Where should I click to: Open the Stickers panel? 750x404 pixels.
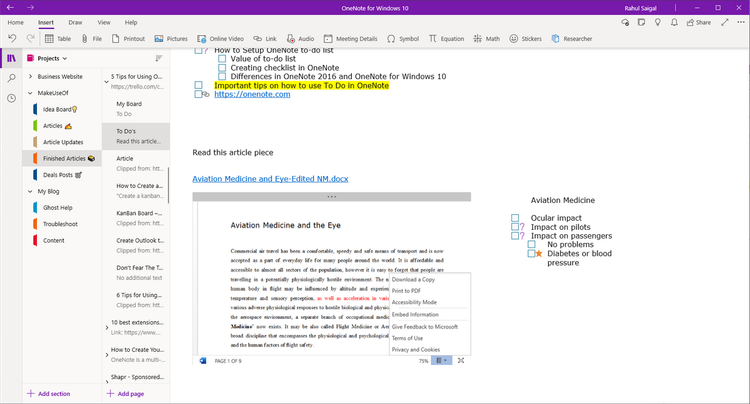click(x=525, y=39)
